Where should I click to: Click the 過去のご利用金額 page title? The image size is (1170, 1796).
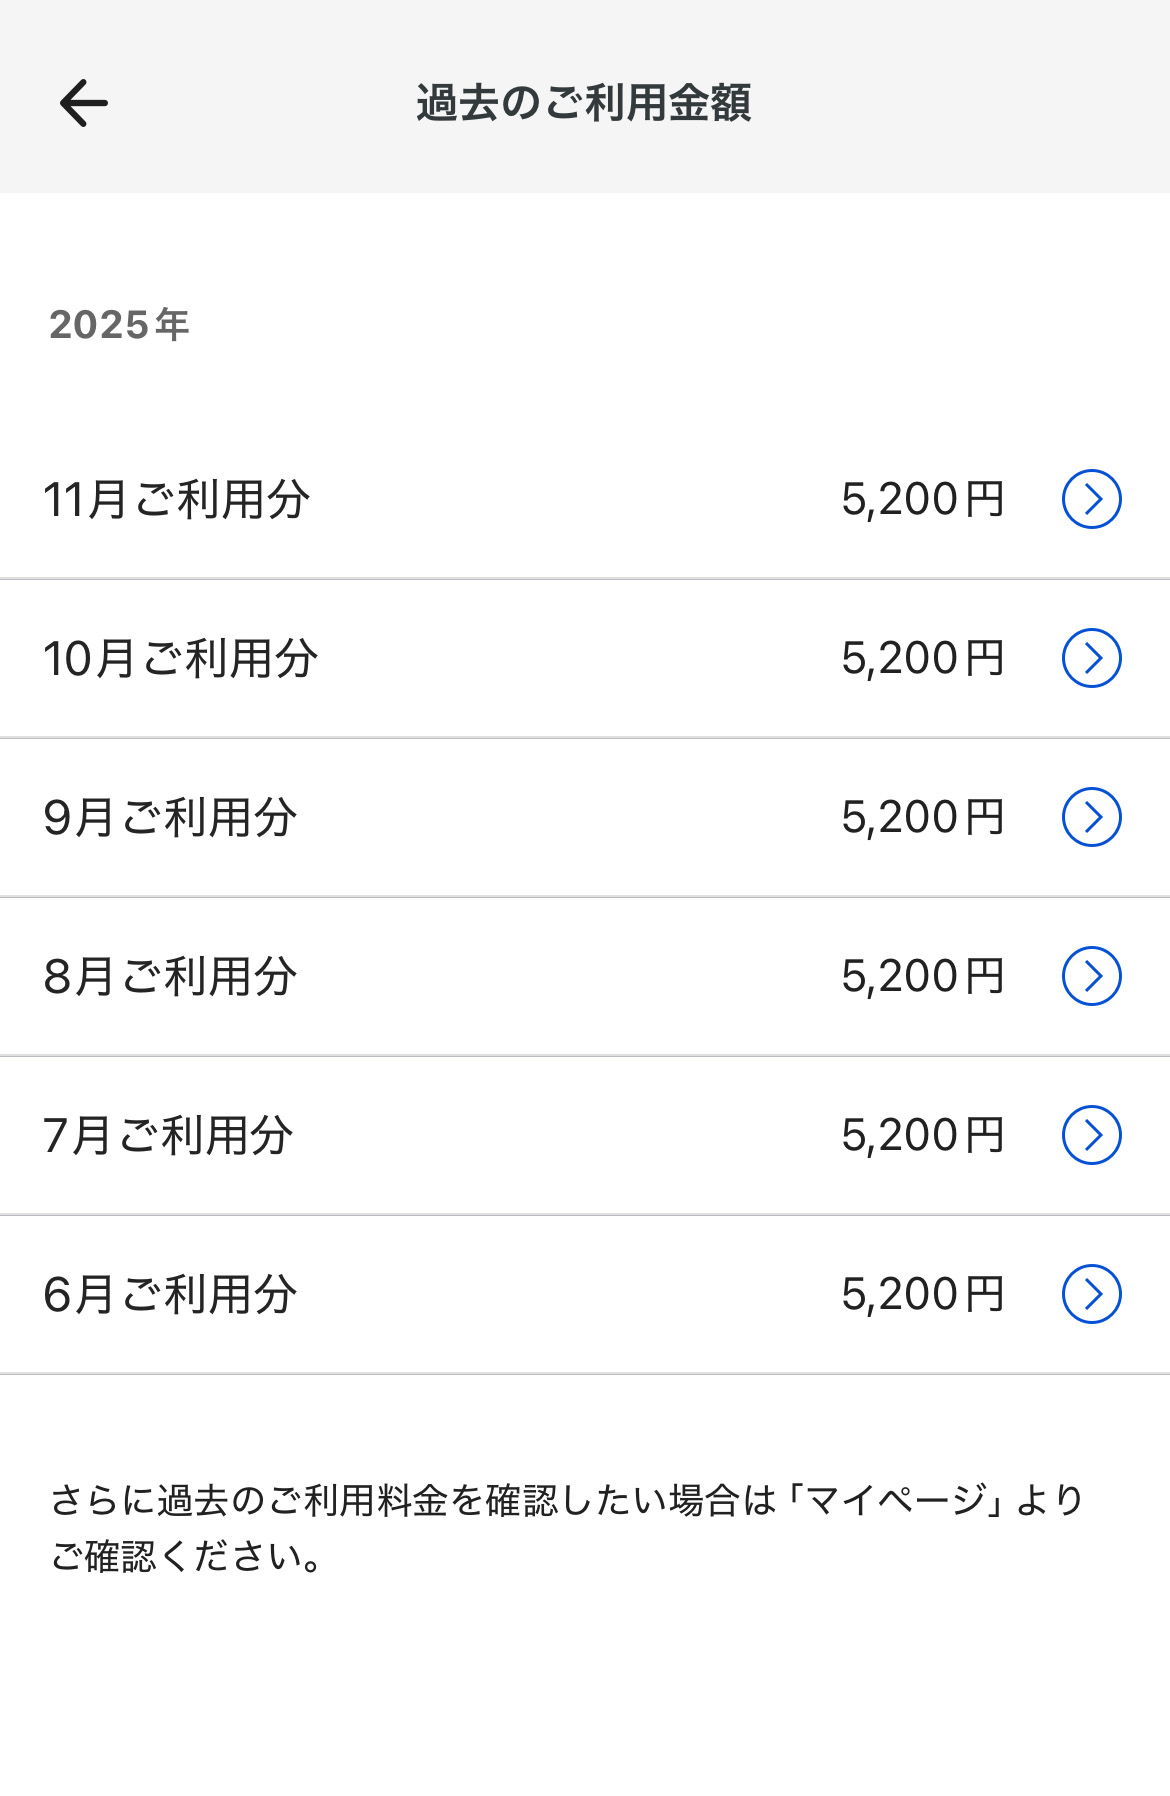click(x=584, y=103)
